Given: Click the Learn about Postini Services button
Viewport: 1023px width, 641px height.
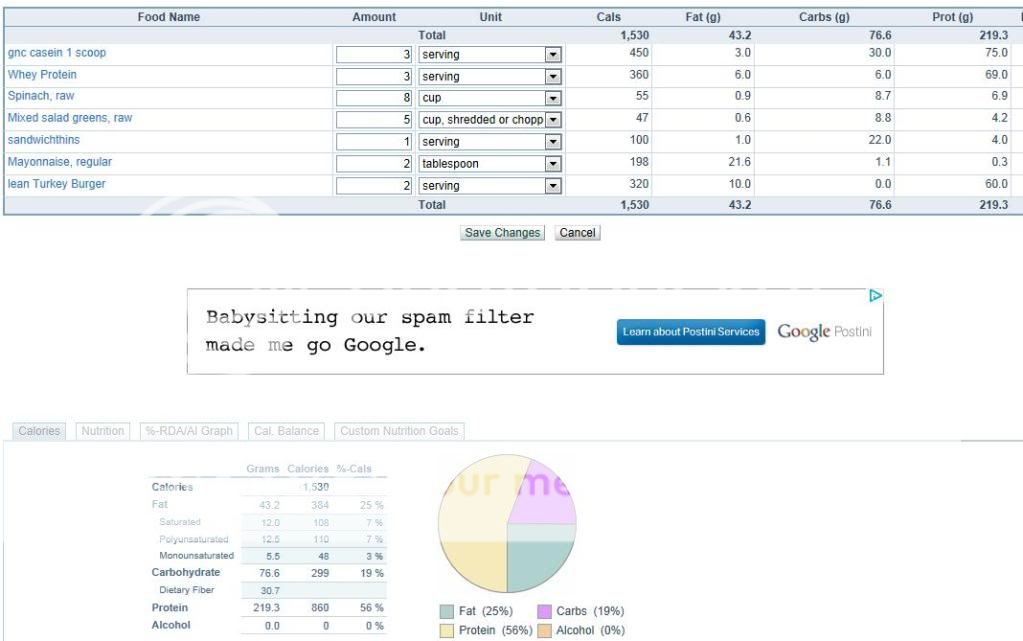Looking at the screenshot, I should (690, 332).
